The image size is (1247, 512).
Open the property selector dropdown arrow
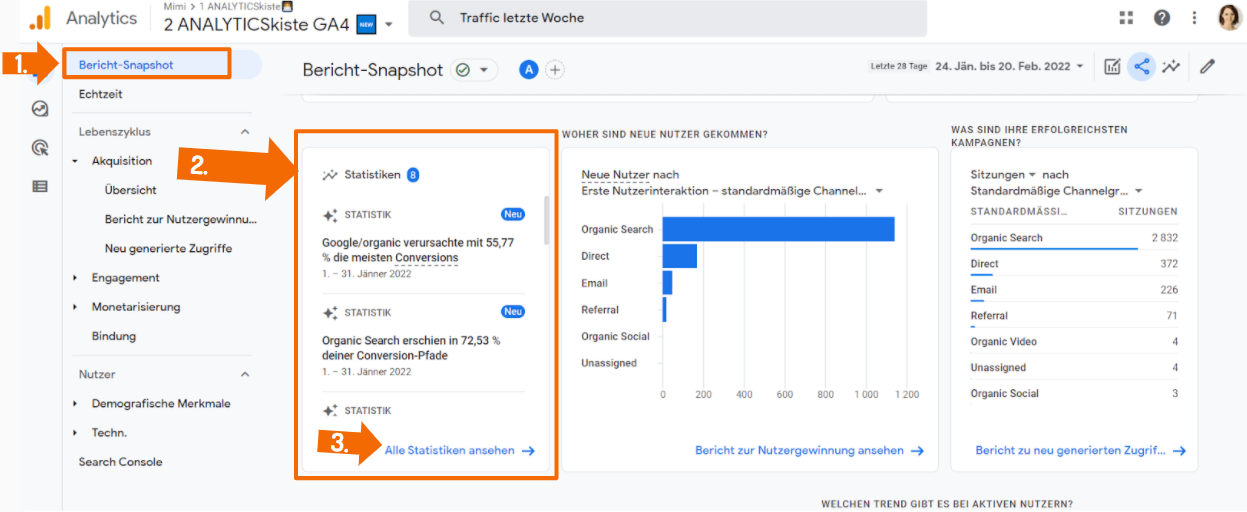click(388, 25)
